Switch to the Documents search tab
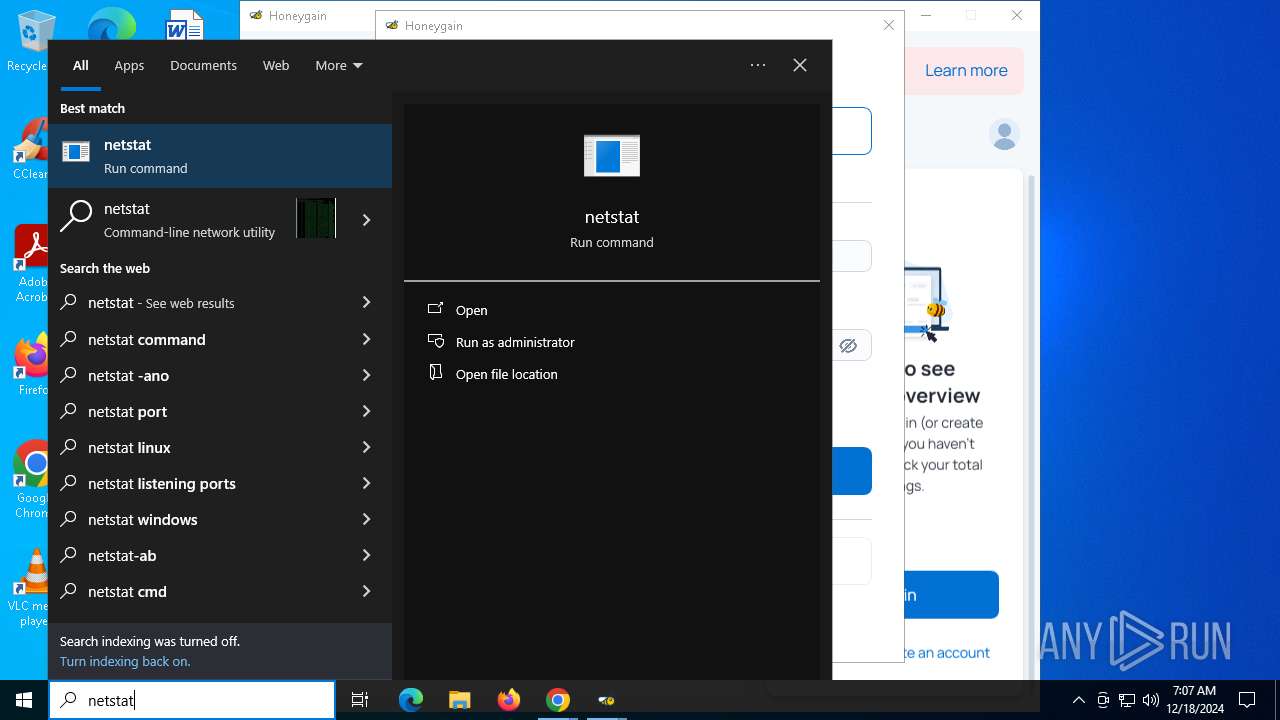Viewport: 1280px width, 720px height. click(203, 66)
